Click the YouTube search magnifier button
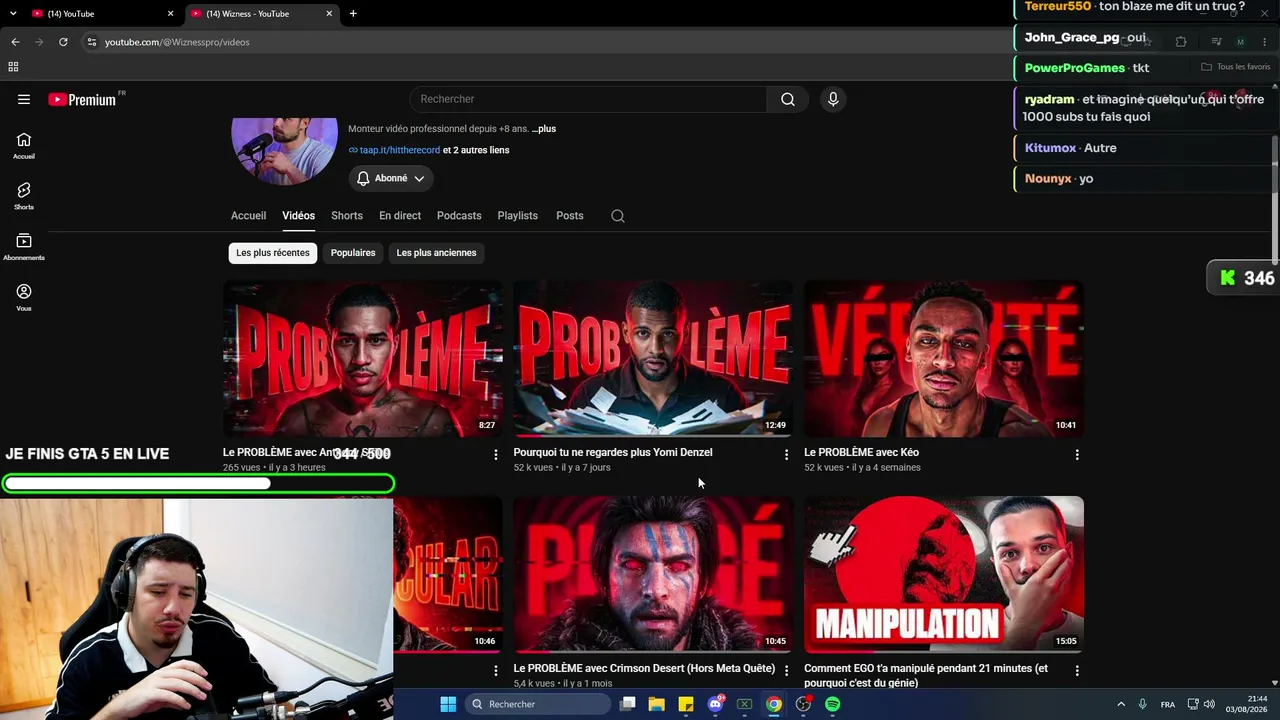Image resolution: width=1280 pixels, height=720 pixels. point(788,99)
